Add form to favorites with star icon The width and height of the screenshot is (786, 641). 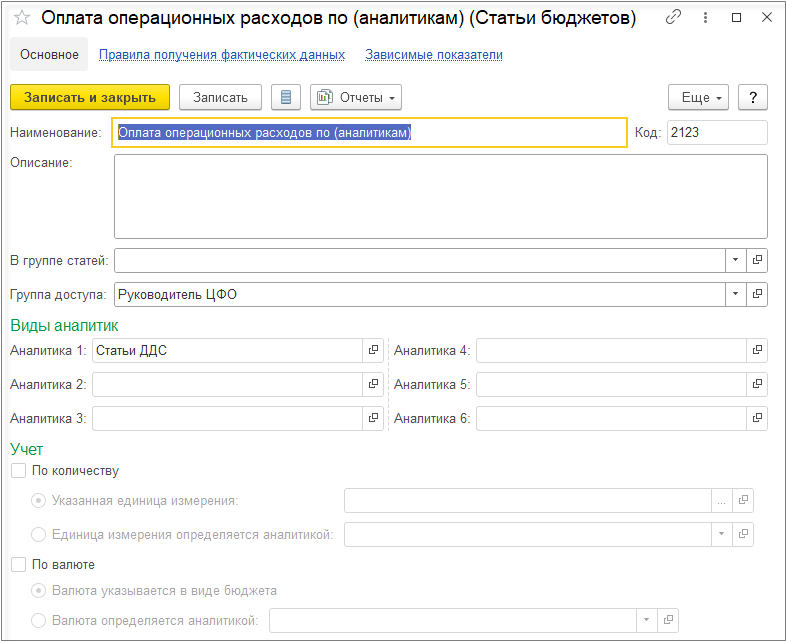click(x=22, y=18)
